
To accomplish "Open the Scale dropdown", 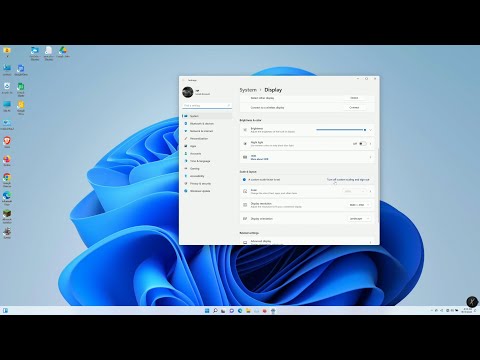I will tap(354, 191).
